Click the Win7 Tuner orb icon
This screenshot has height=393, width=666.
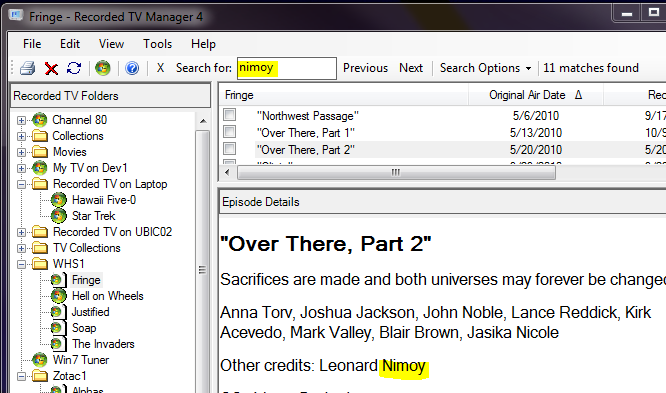click(40, 360)
